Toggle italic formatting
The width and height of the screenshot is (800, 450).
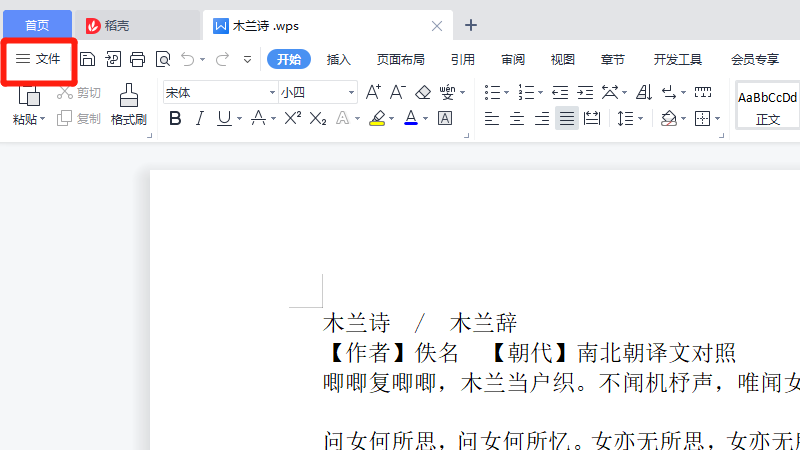199,119
